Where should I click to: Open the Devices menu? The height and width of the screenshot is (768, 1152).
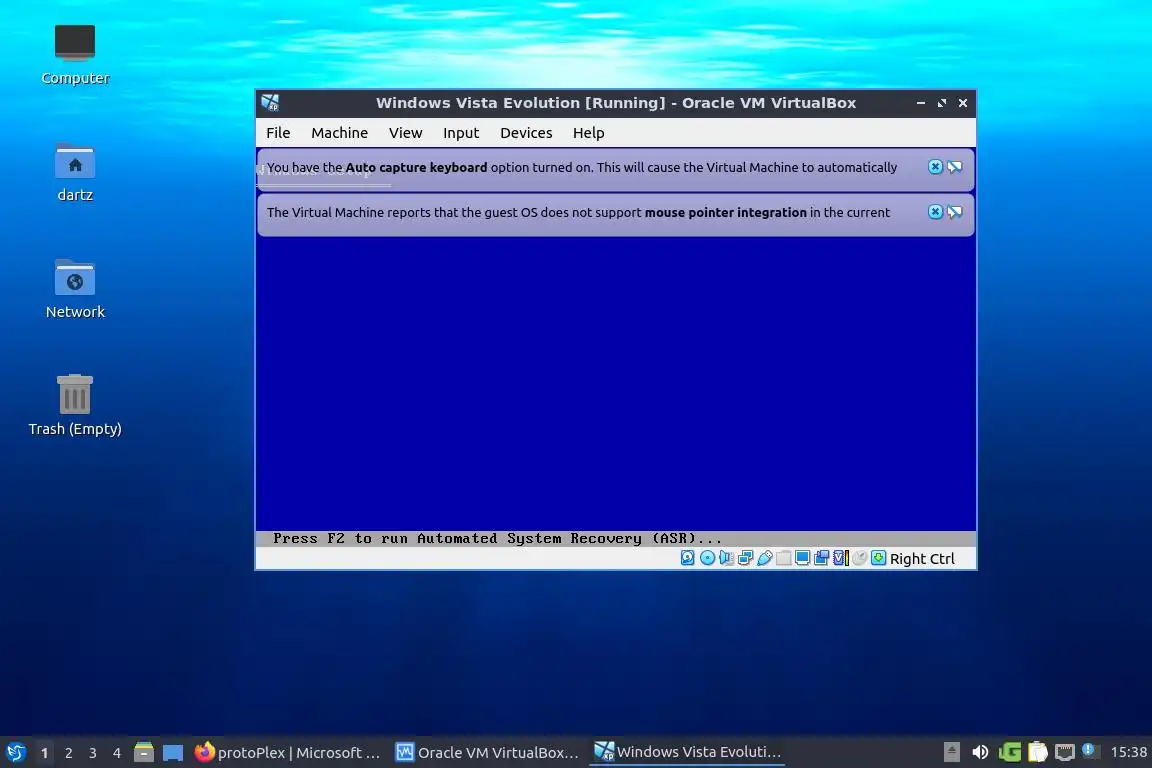pos(526,133)
